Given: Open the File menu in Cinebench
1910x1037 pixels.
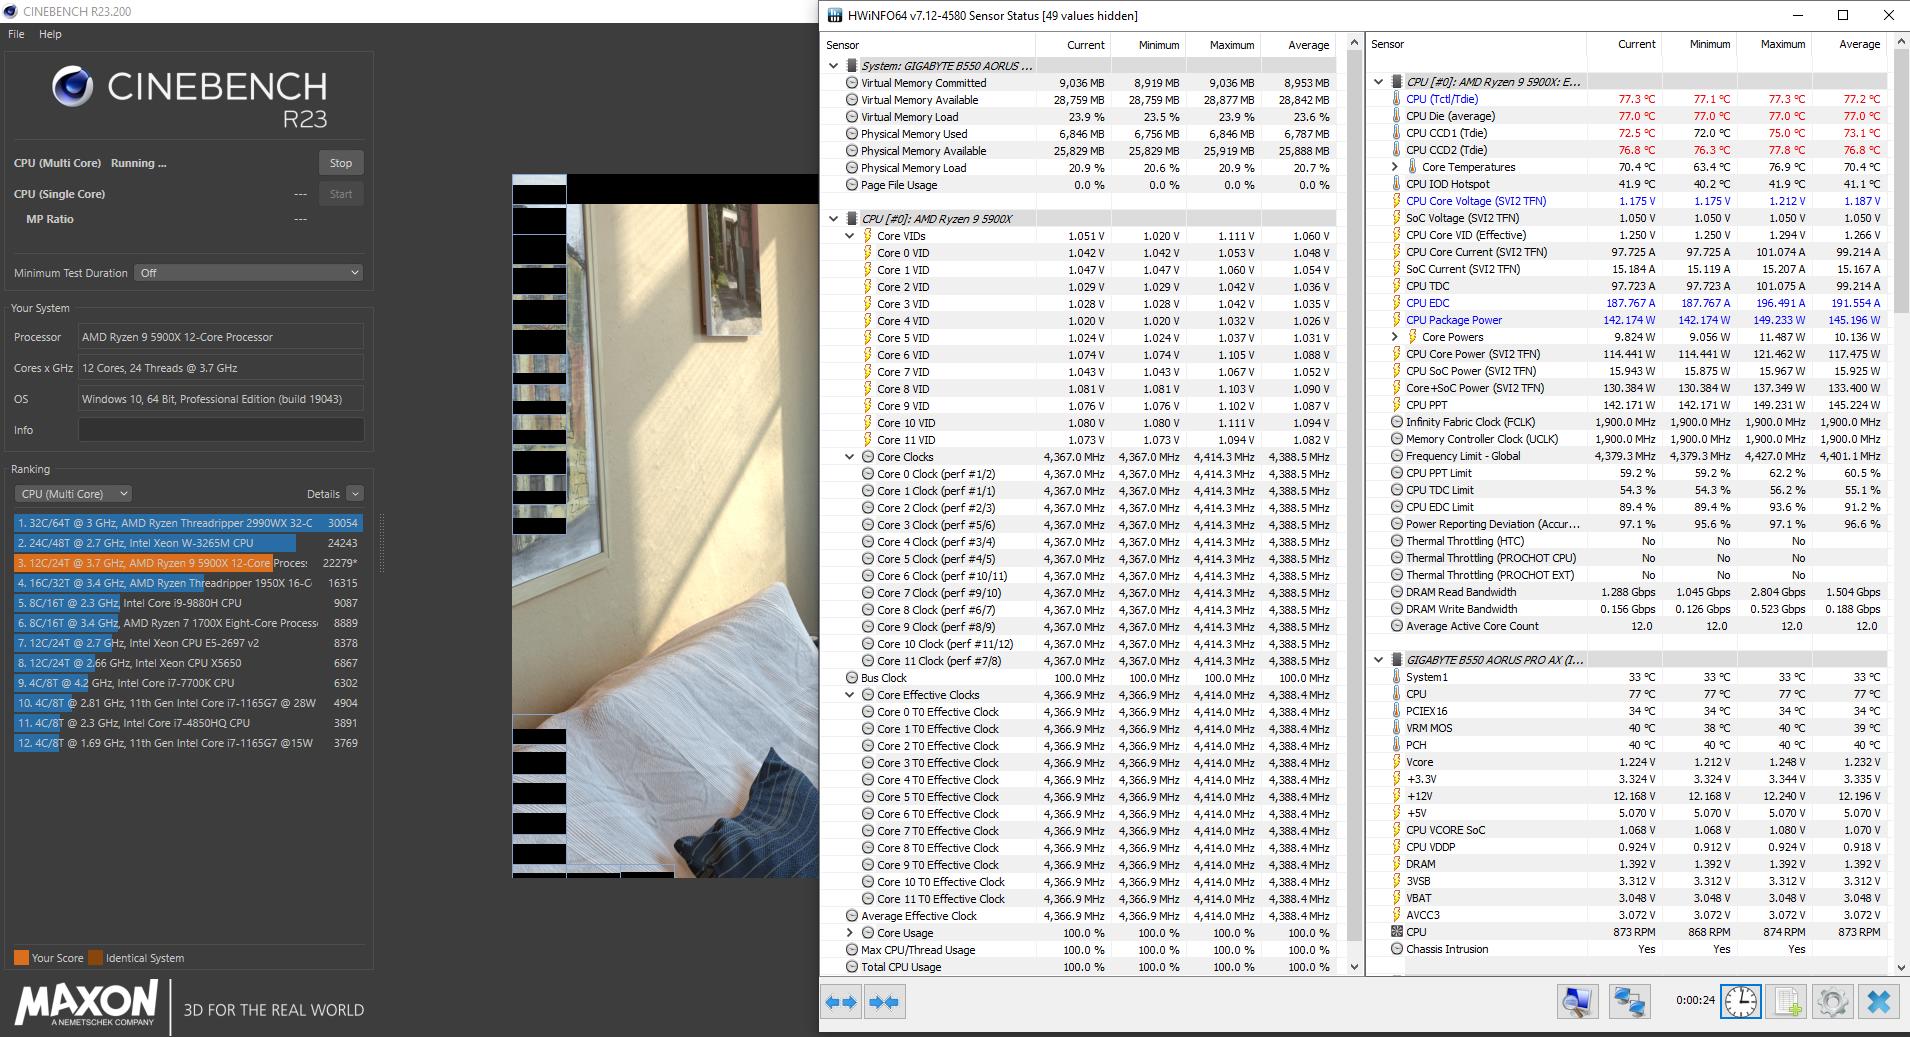Looking at the screenshot, I should (16, 34).
